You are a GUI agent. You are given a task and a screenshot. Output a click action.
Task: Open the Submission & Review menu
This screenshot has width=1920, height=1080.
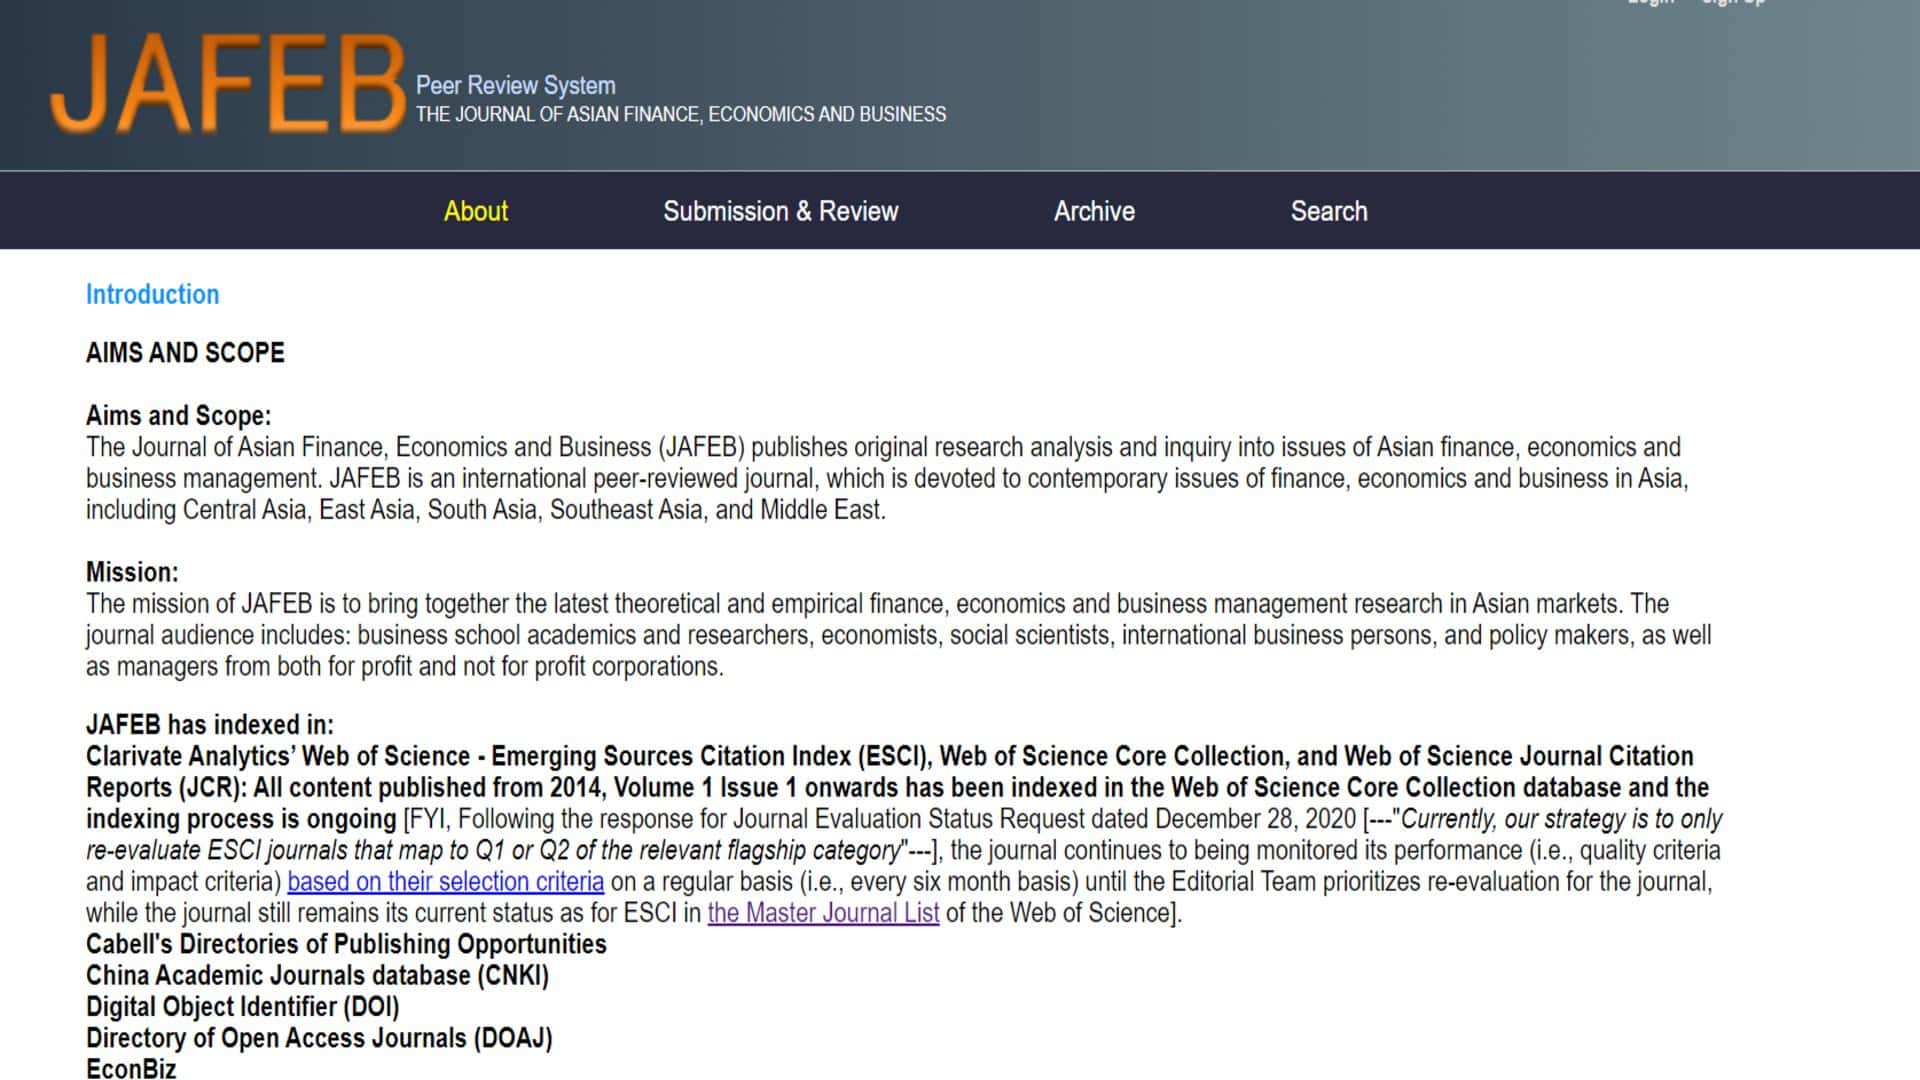(x=781, y=211)
